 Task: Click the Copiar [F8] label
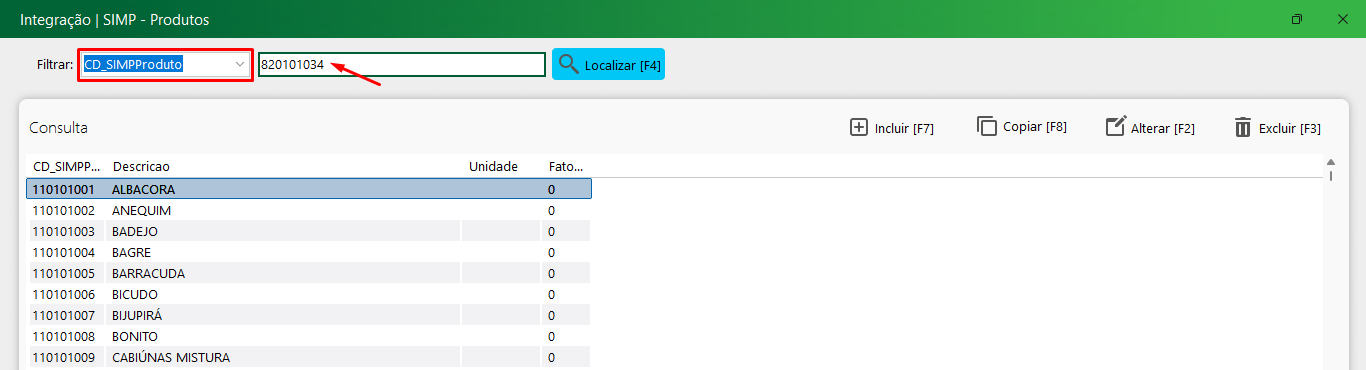[1035, 127]
